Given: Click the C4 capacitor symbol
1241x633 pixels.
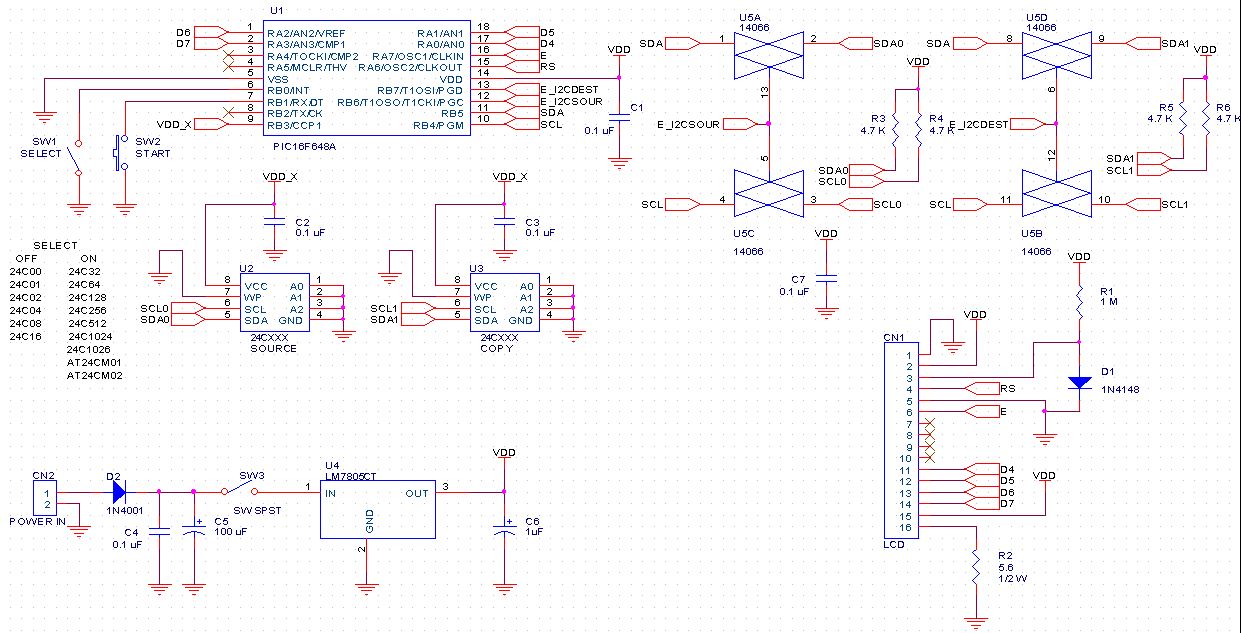Looking at the screenshot, I should tap(158, 532).
